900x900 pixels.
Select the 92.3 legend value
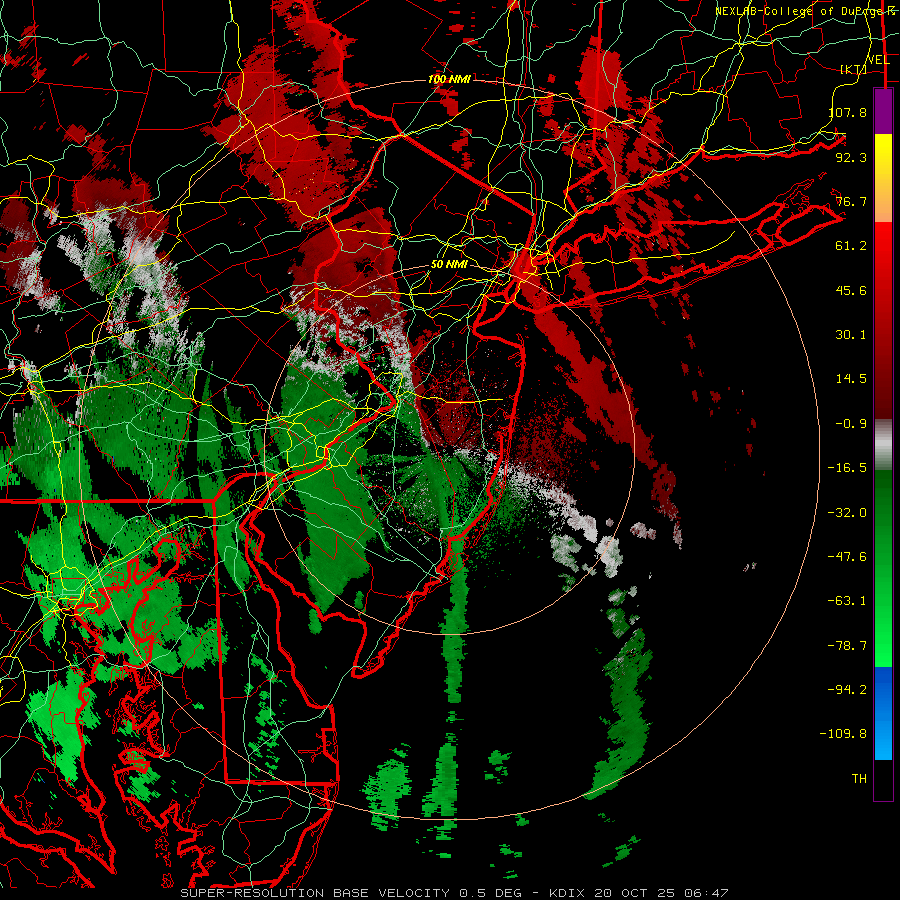point(851,157)
